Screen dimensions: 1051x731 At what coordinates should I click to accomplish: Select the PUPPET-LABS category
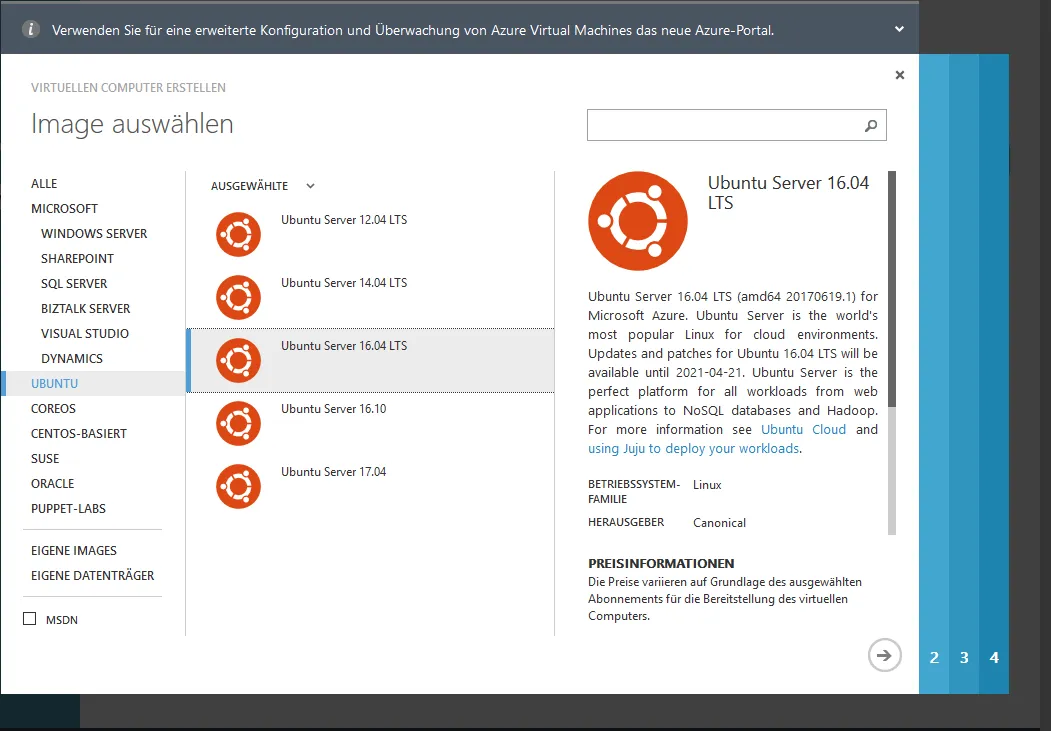click(68, 509)
